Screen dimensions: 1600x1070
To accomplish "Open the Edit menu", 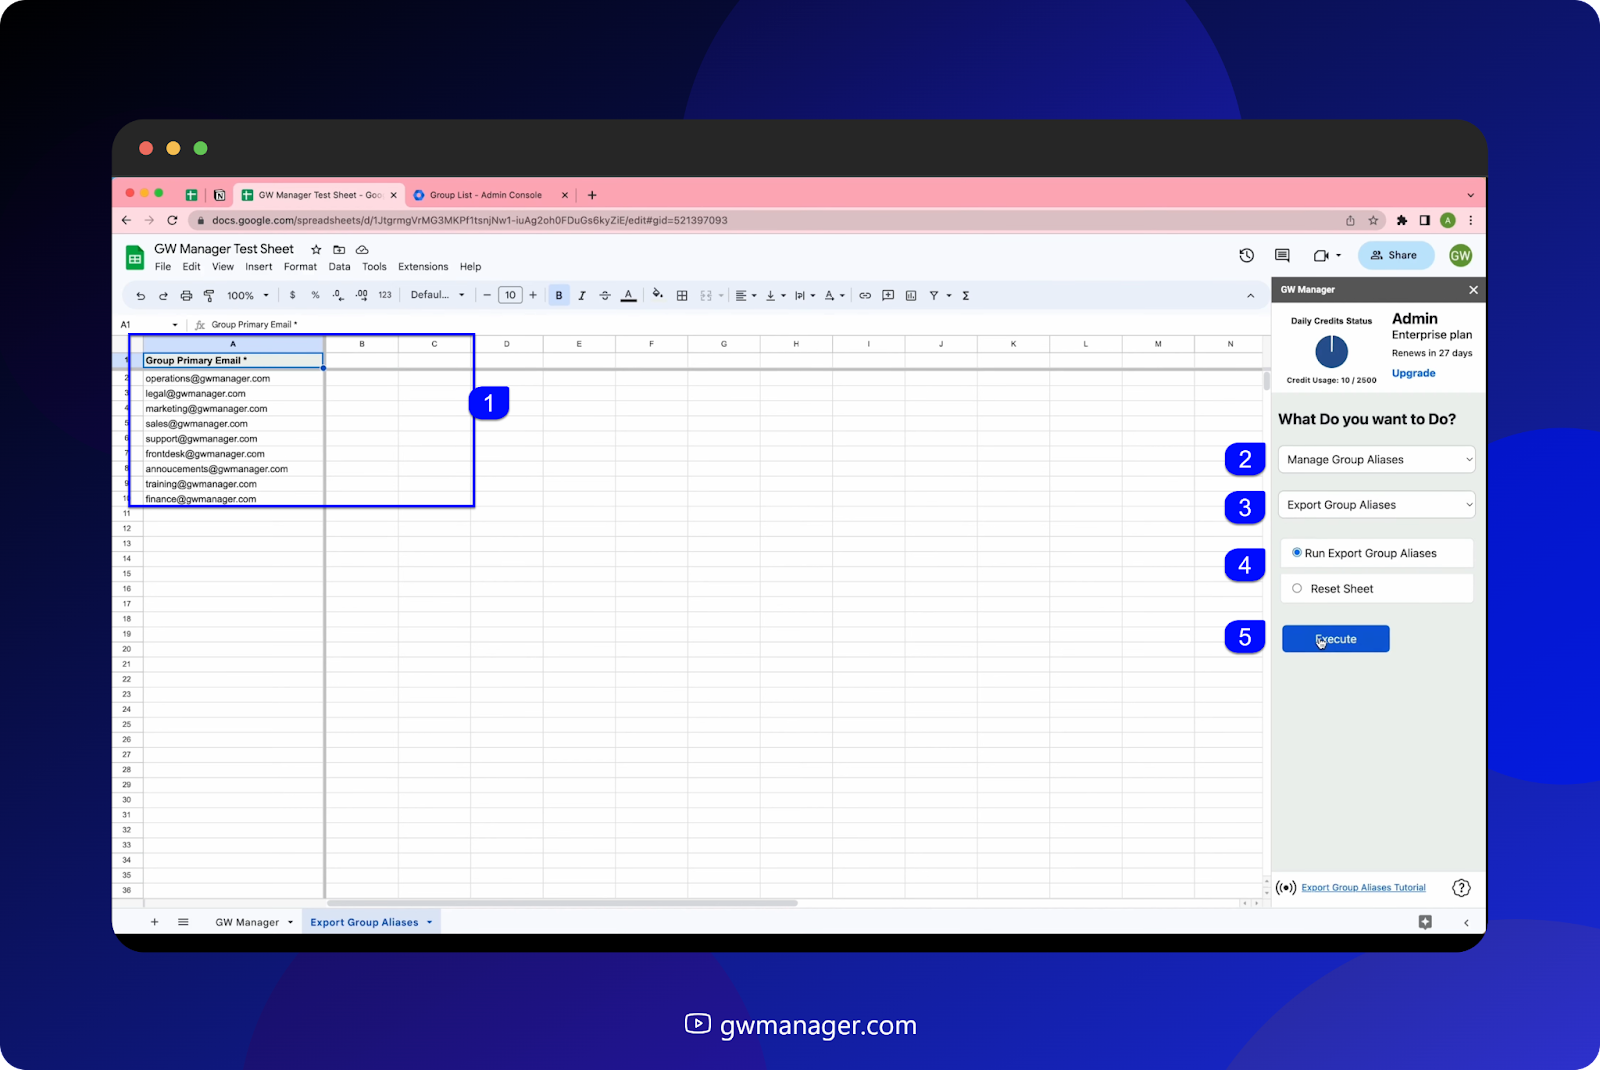I will click(x=191, y=267).
